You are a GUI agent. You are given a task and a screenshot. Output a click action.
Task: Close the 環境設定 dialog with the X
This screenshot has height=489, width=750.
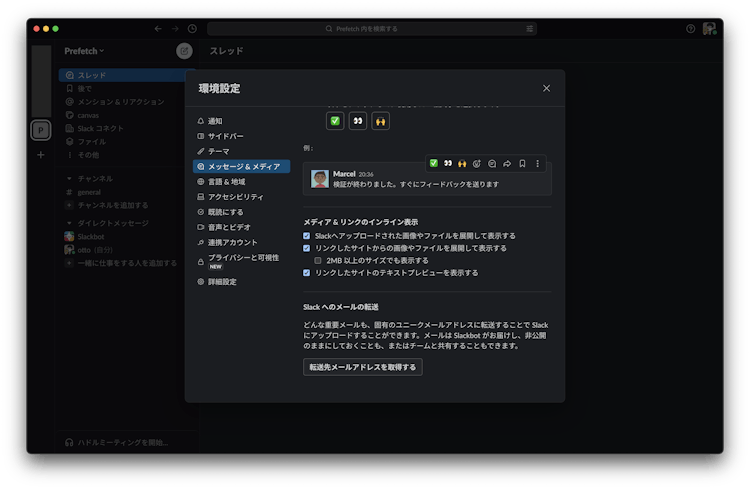[546, 88]
